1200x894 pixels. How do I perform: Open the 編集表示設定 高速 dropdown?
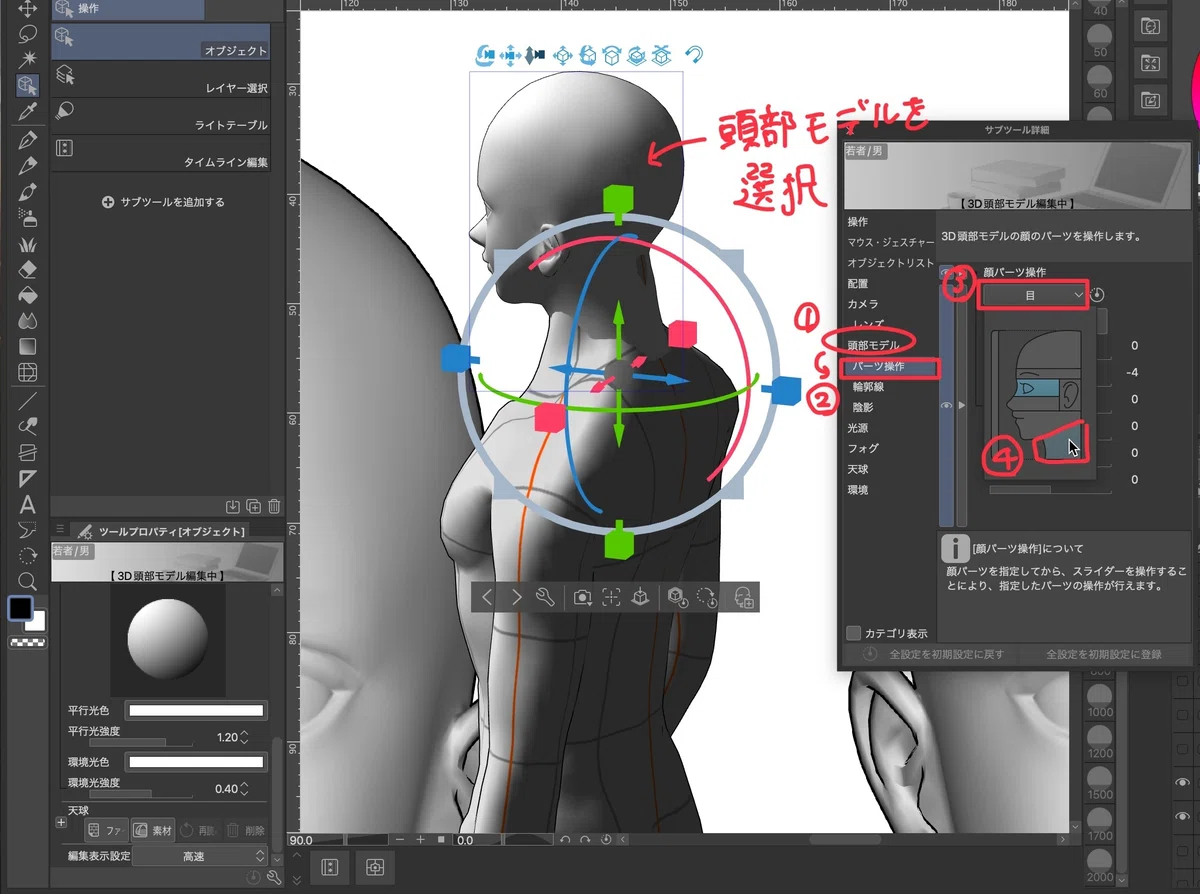(201, 856)
